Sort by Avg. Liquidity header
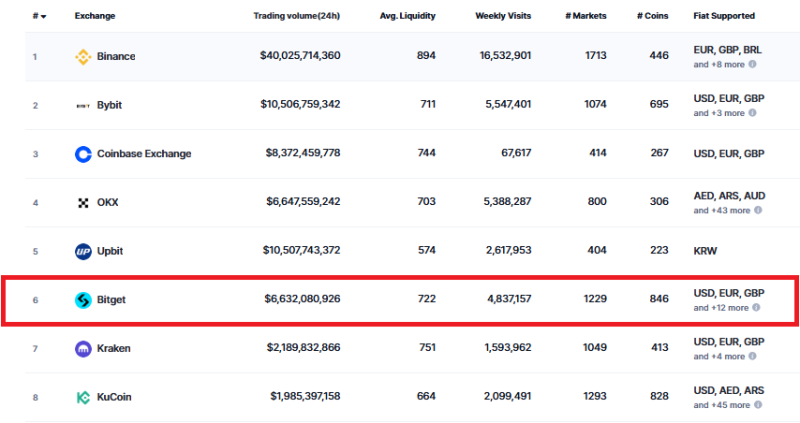800x423 pixels. coord(407,16)
